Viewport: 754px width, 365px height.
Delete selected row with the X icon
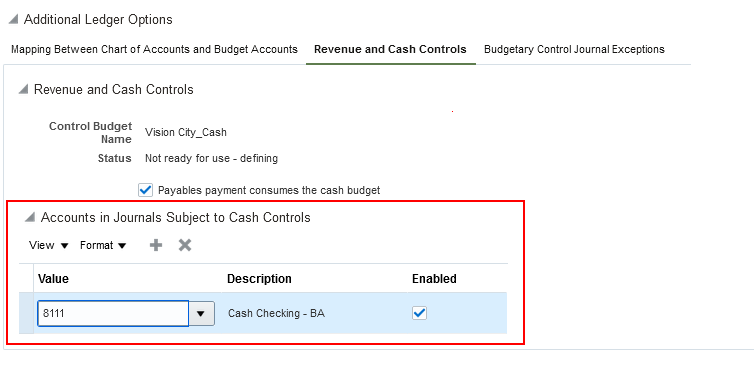(x=185, y=245)
